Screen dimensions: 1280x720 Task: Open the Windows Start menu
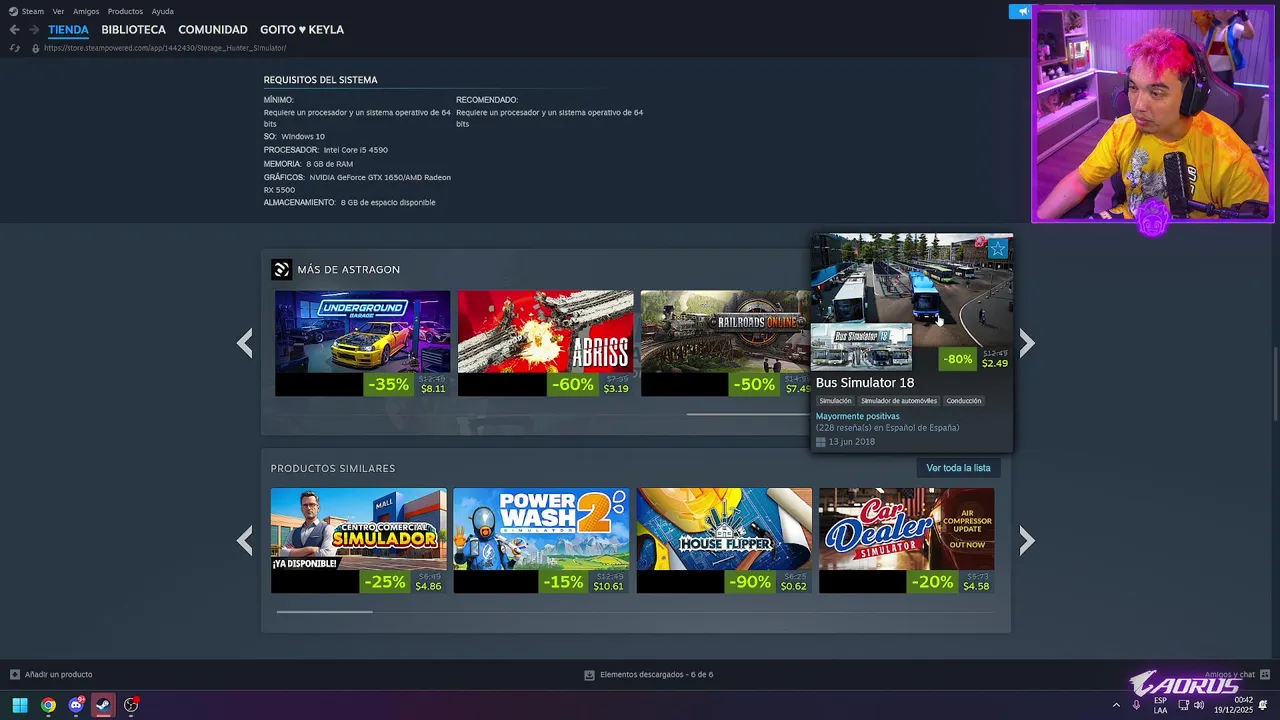[19, 705]
